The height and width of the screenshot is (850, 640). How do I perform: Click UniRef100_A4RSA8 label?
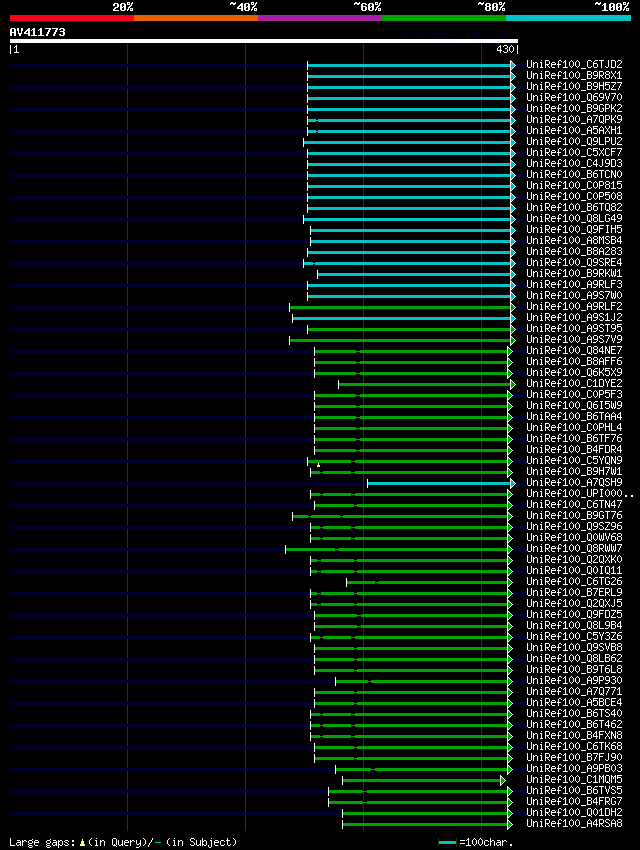(x=574, y=823)
